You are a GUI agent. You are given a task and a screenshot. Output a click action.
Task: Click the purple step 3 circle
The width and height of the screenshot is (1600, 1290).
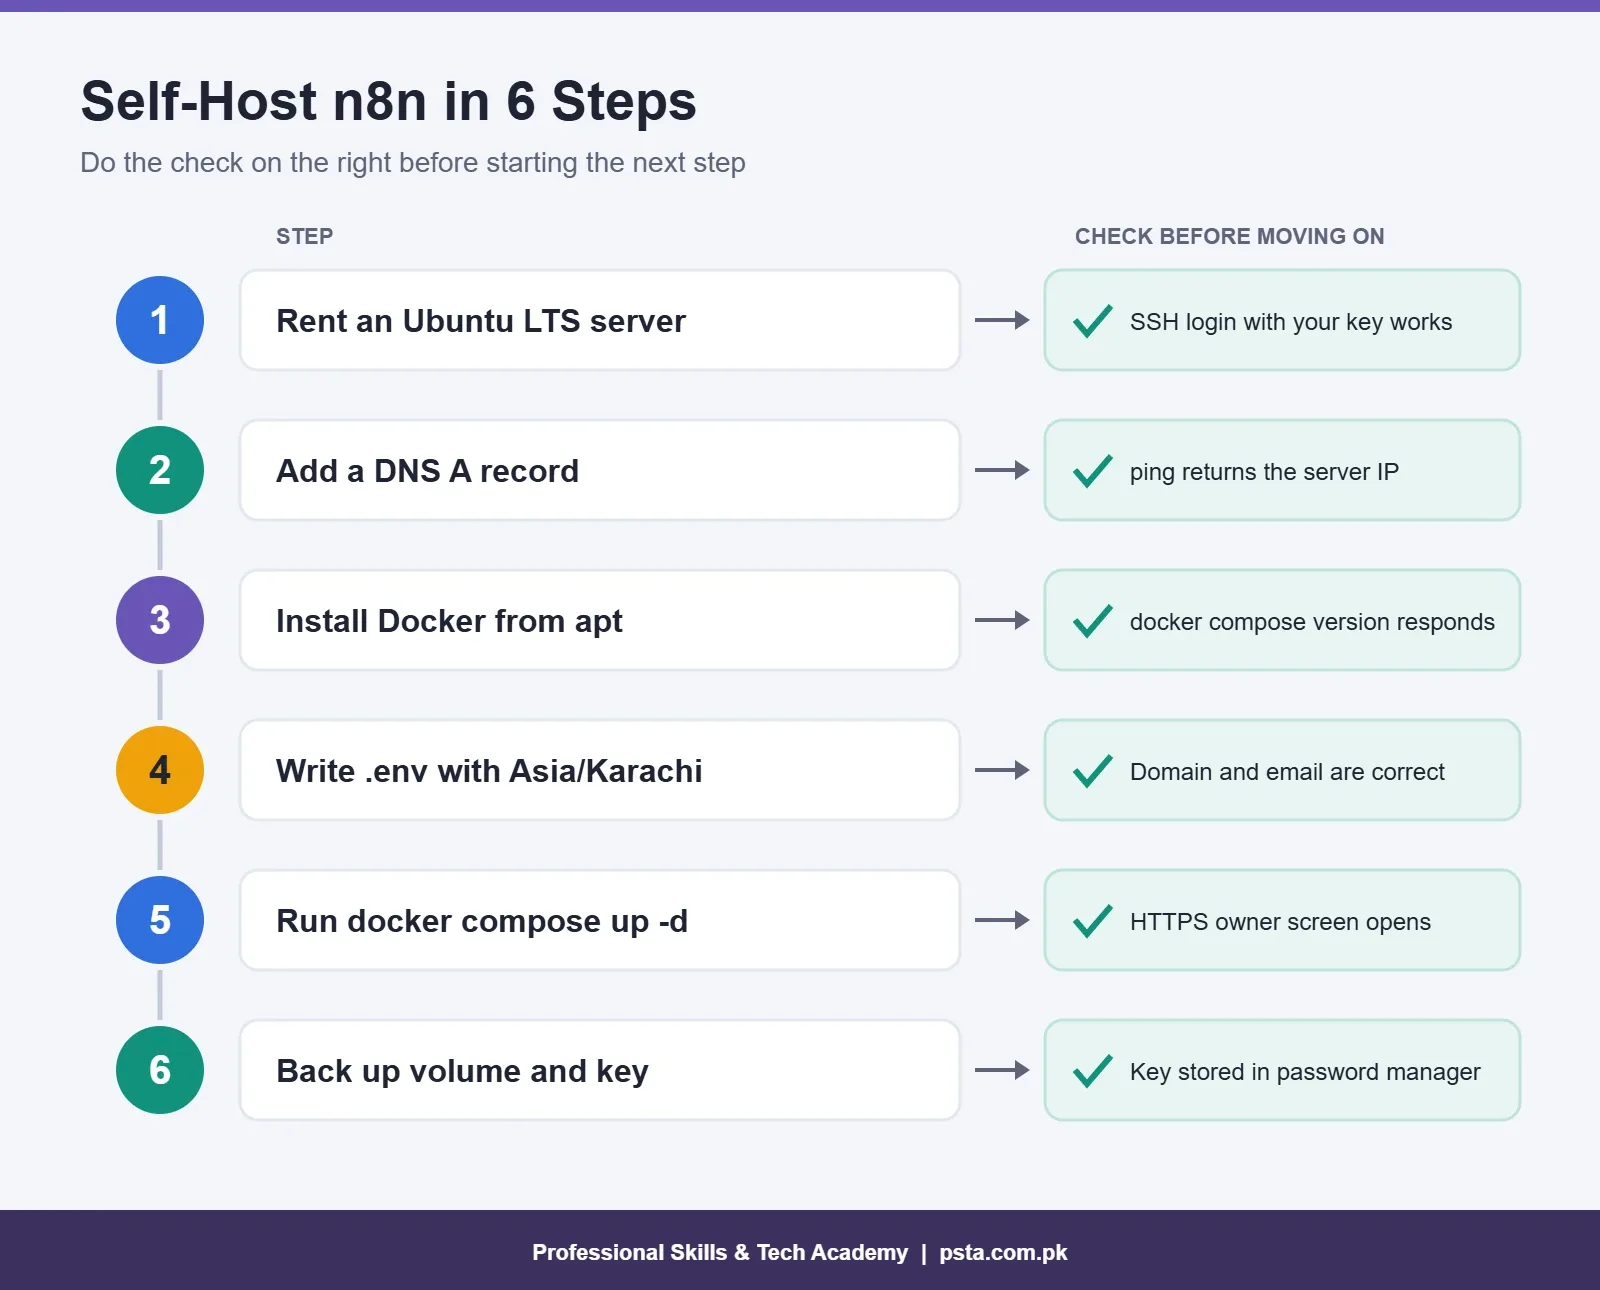(160, 620)
